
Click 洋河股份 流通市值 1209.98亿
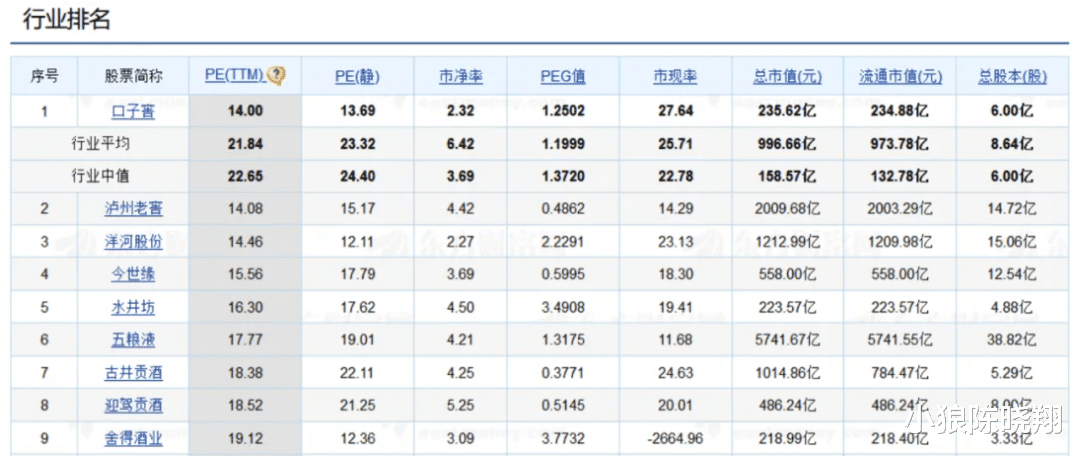[x=900, y=242]
